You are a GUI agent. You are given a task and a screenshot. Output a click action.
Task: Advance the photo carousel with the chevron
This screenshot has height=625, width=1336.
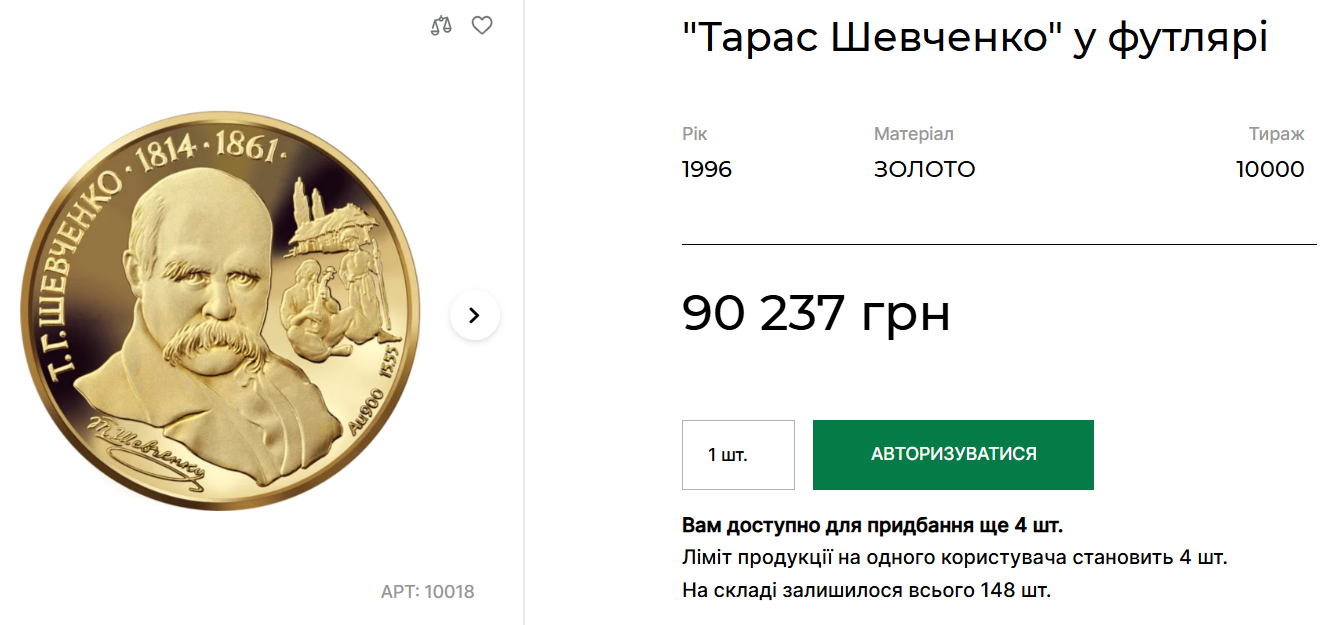pos(473,315)
